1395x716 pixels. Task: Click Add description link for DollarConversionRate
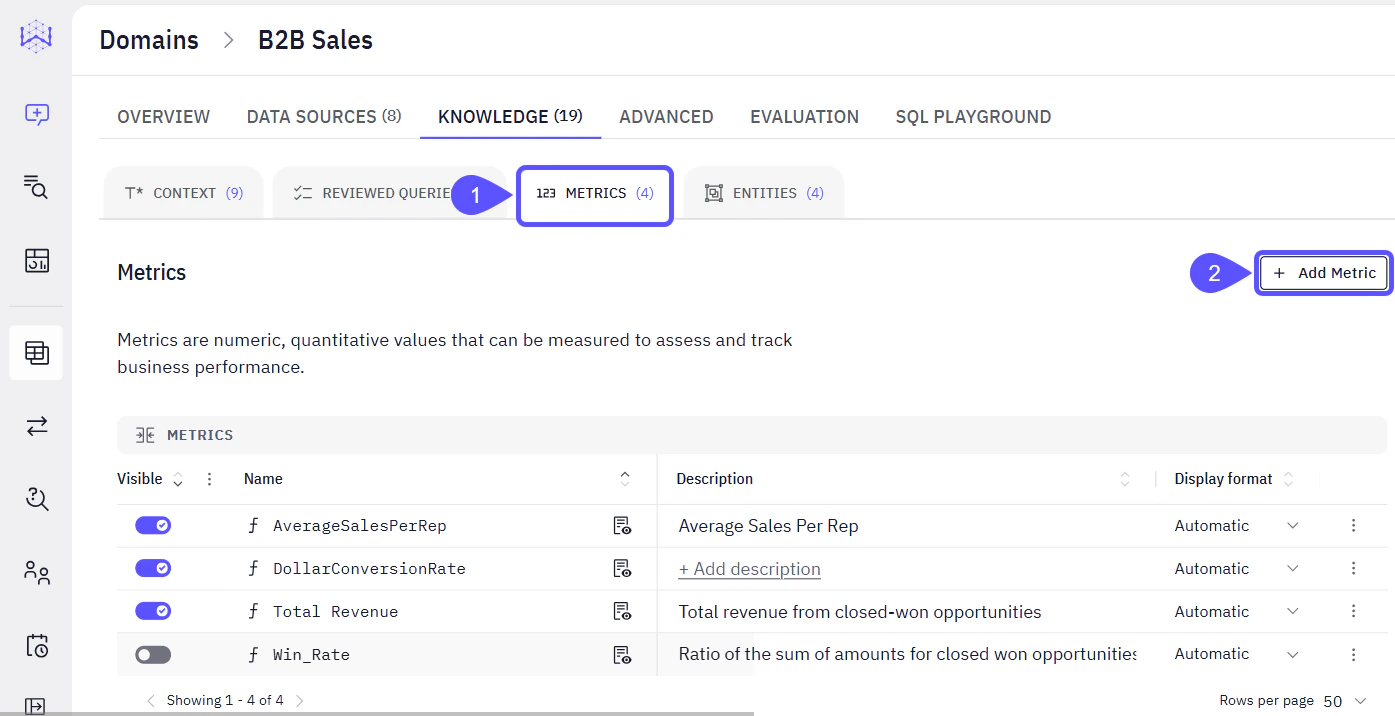(749, 568)
